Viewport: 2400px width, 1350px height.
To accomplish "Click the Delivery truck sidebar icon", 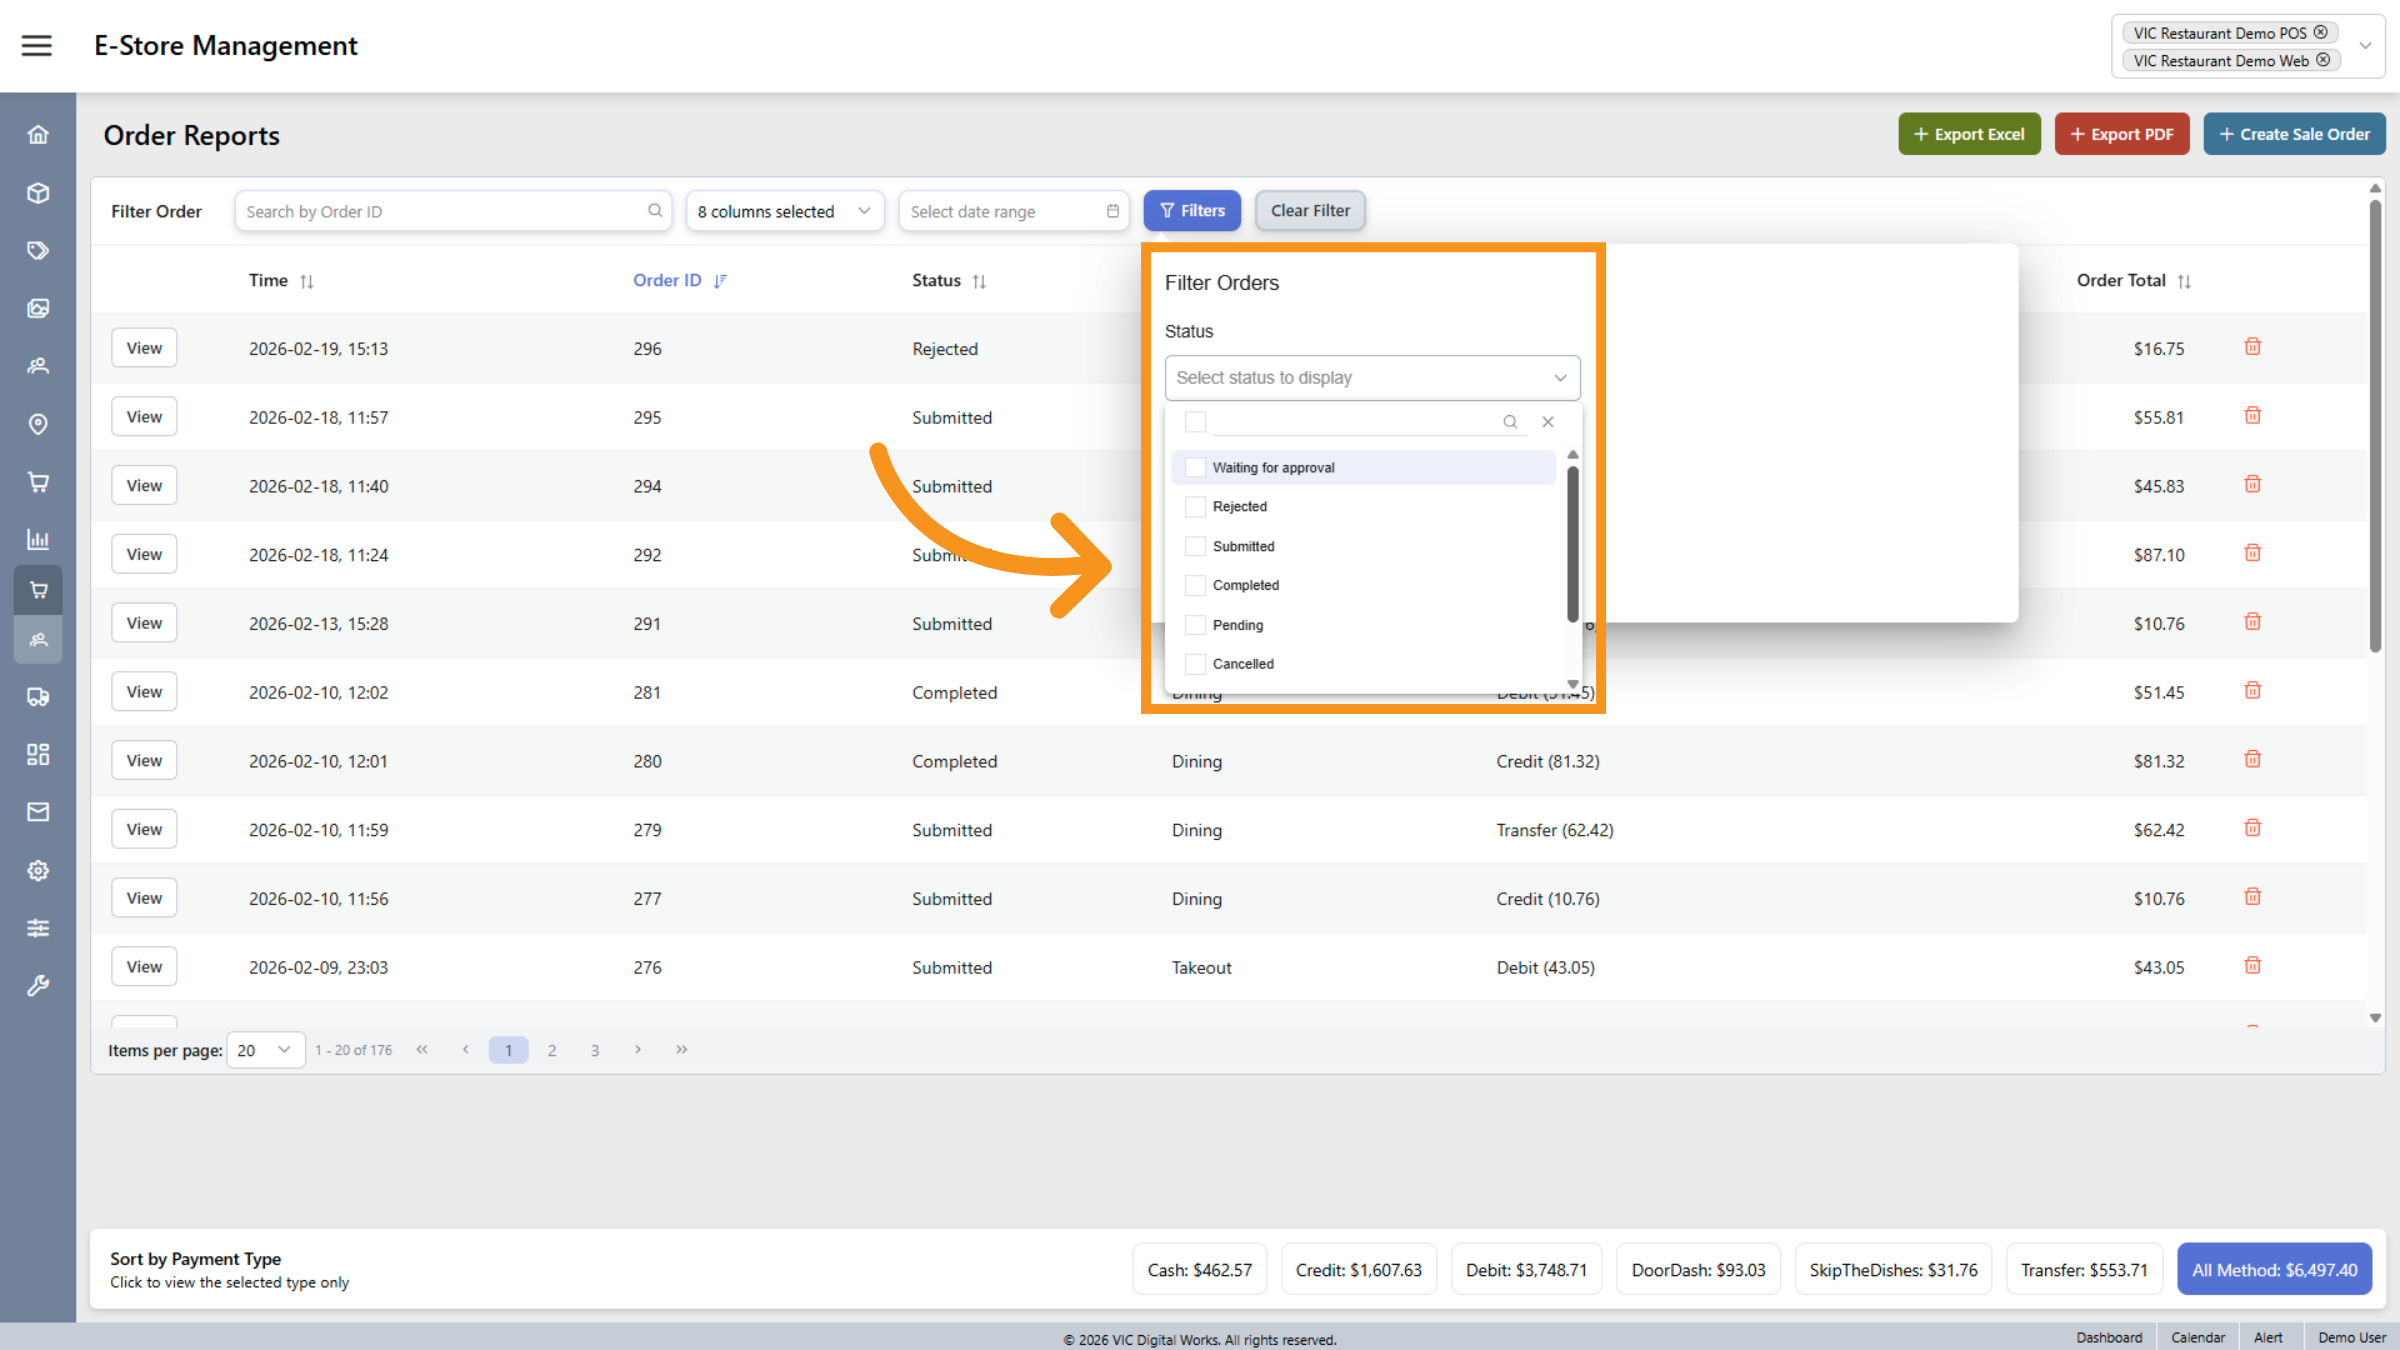I will [x=38, y=697].
